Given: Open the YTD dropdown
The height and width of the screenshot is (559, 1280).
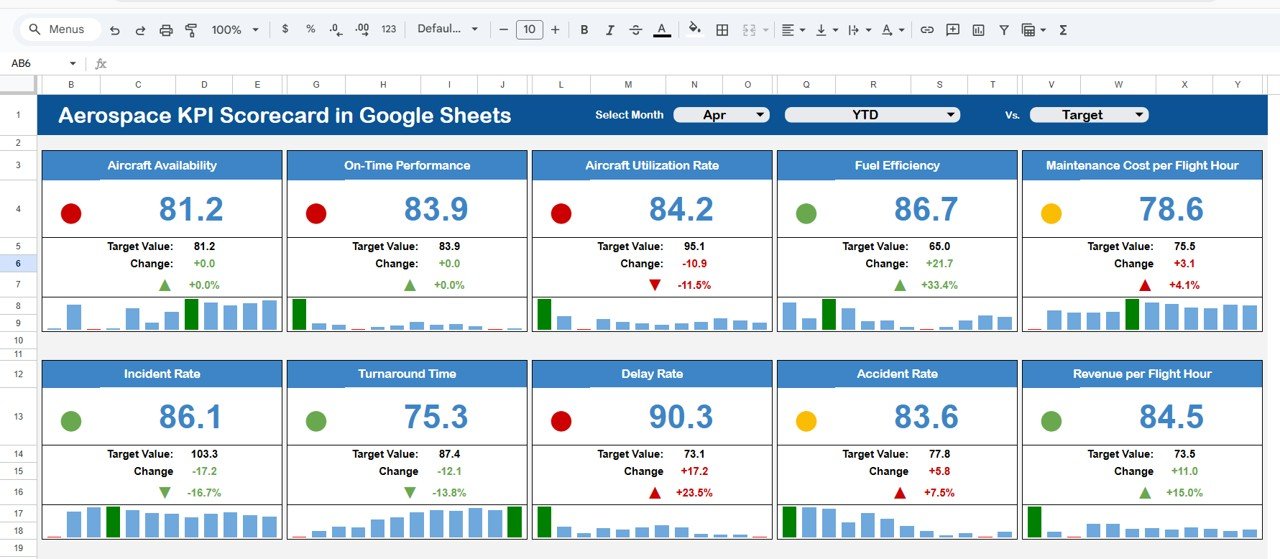Looking at the screenshot, I should pyautogui.click(x=872, y=115).
